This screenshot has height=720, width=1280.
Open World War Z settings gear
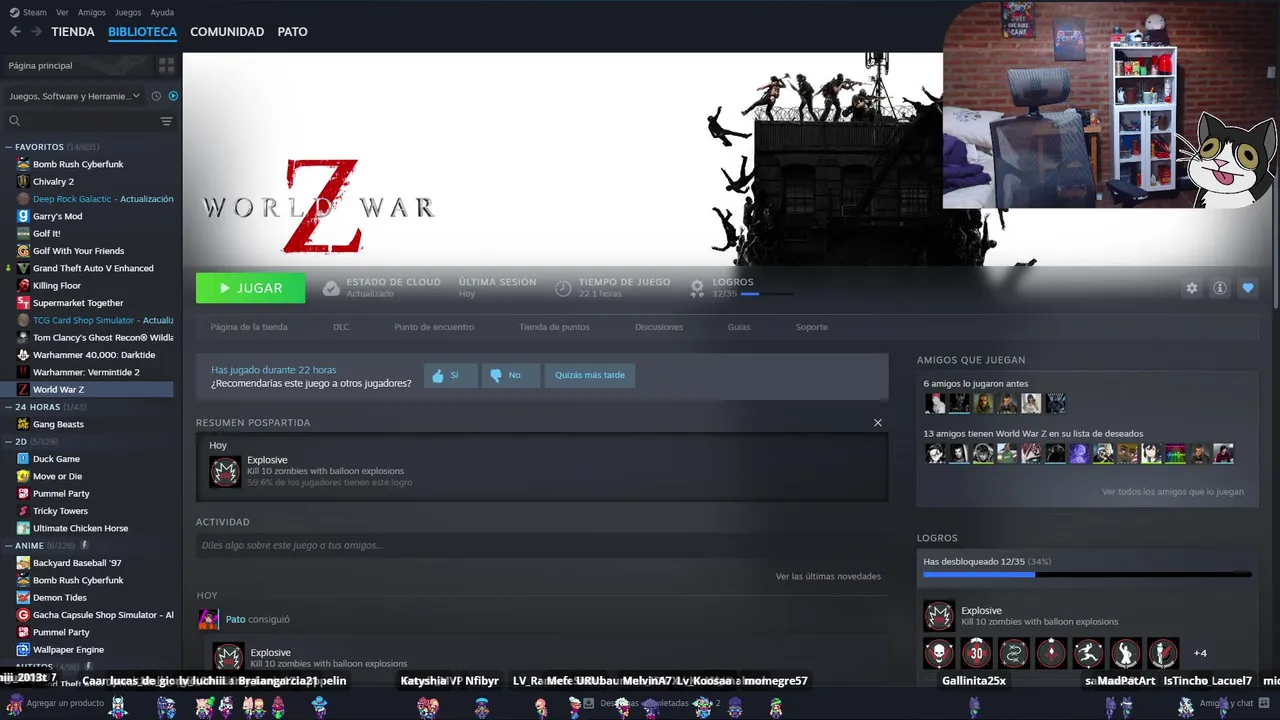pos(1192,288)
